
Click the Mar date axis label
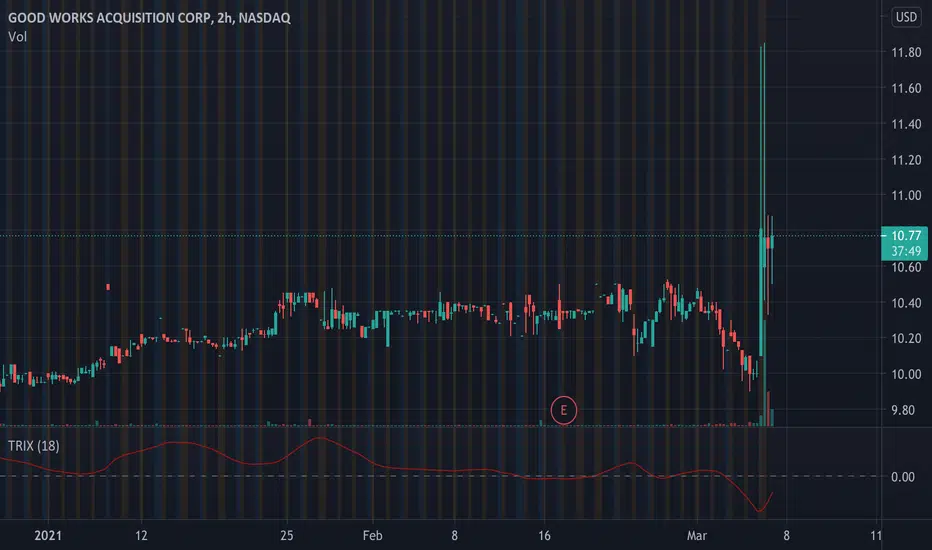pyautogui.click(x=697, y=536)
